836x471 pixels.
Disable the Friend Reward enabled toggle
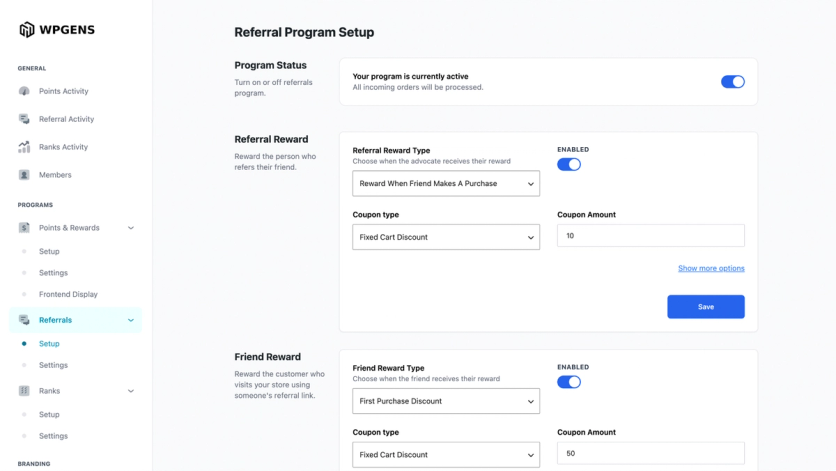569,382
